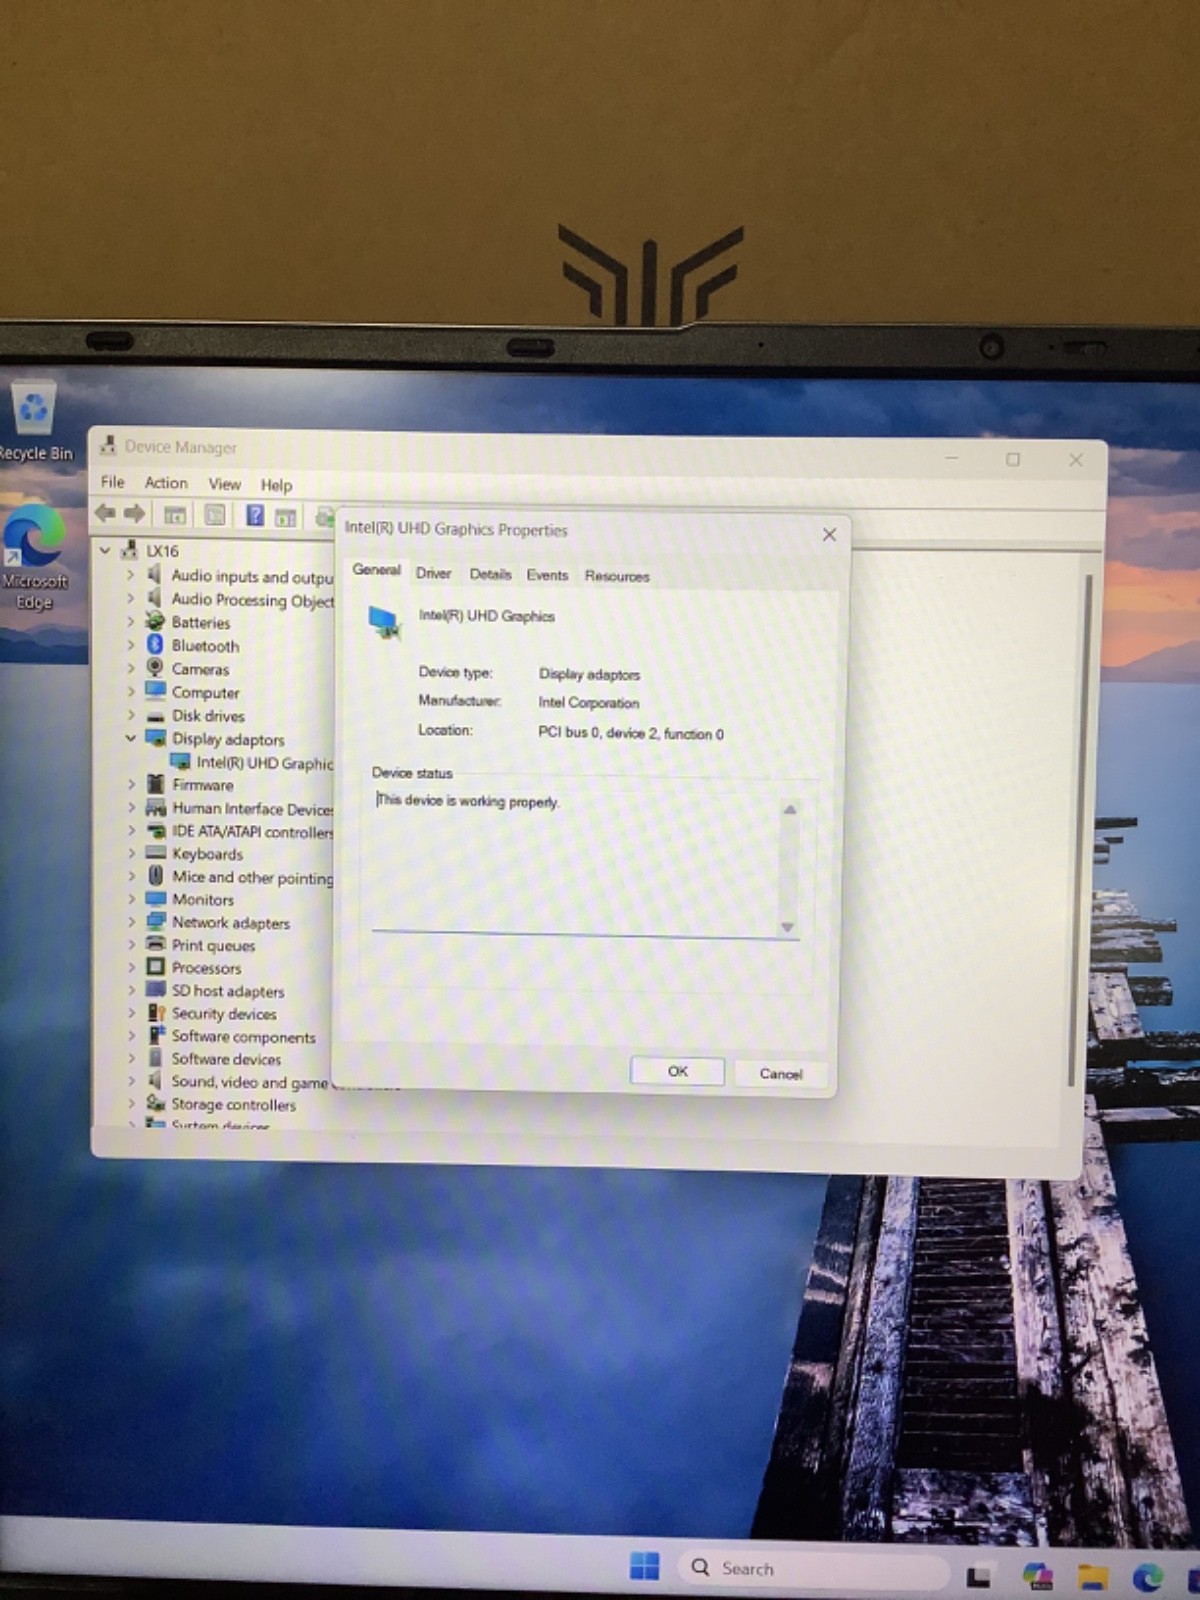Screen dimensions: 1200x1600
Task: Click the Network adapters icon
Action: pos(155,922)
